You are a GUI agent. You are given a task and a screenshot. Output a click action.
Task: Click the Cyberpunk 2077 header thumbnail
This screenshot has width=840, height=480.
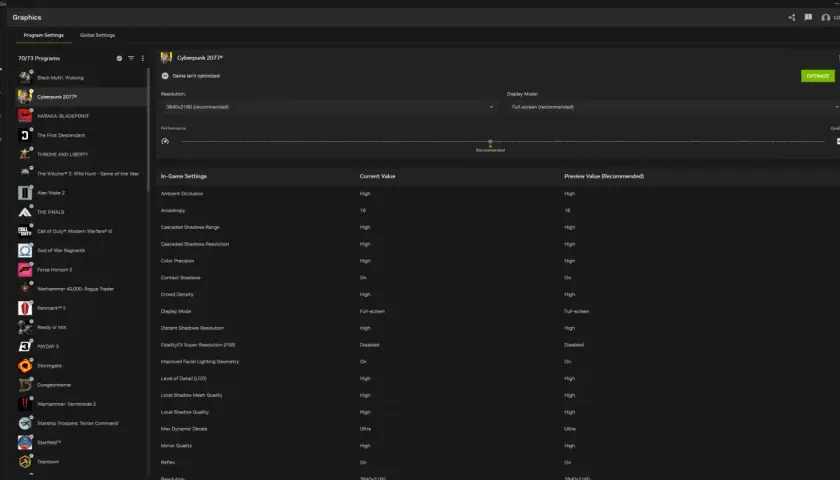tap(166, 57)
